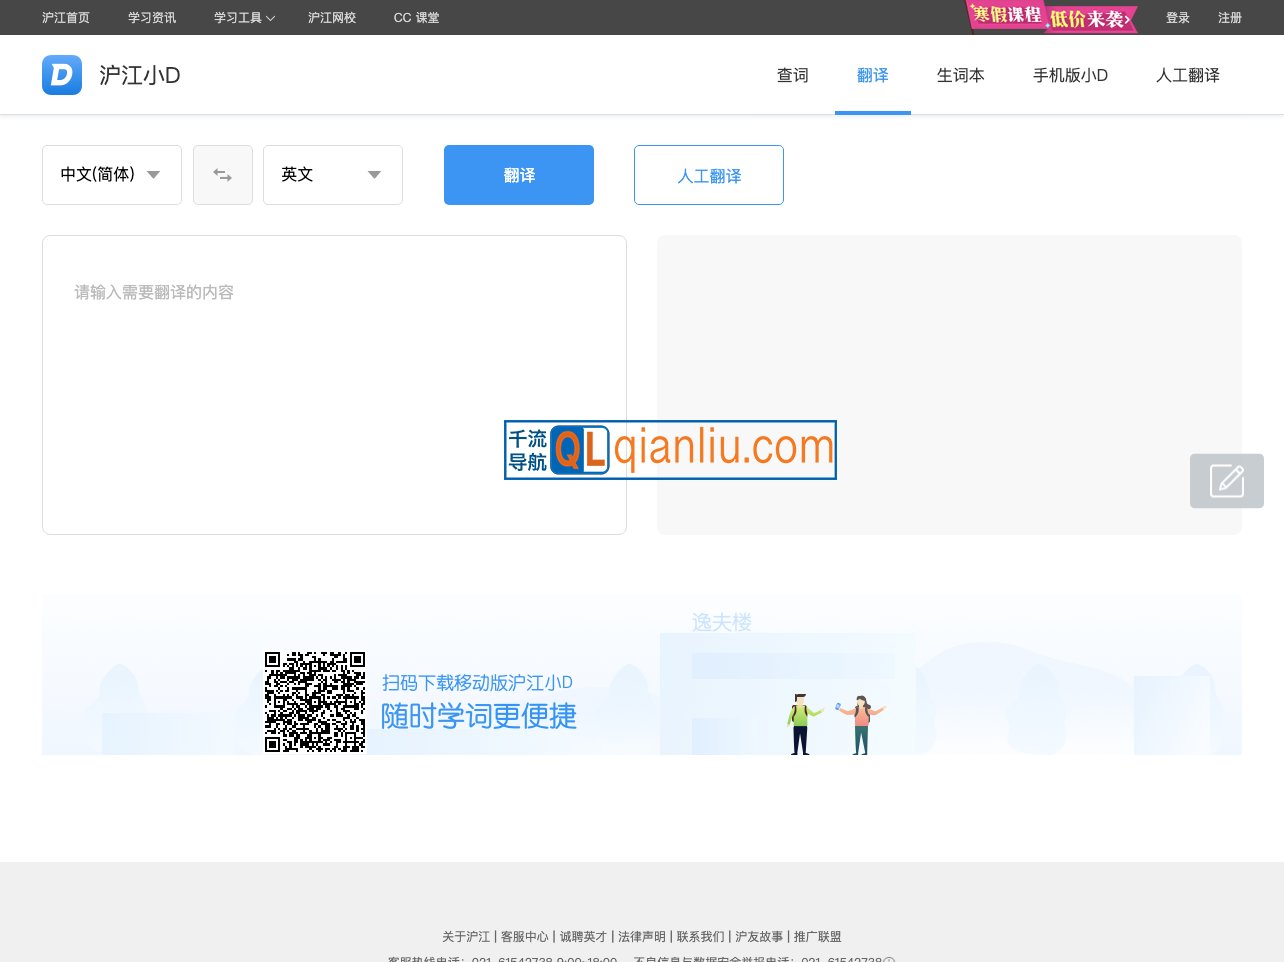Click the QR code for mobile download
This screenshot has height=962, width=1284.
[x=314, y=701]
